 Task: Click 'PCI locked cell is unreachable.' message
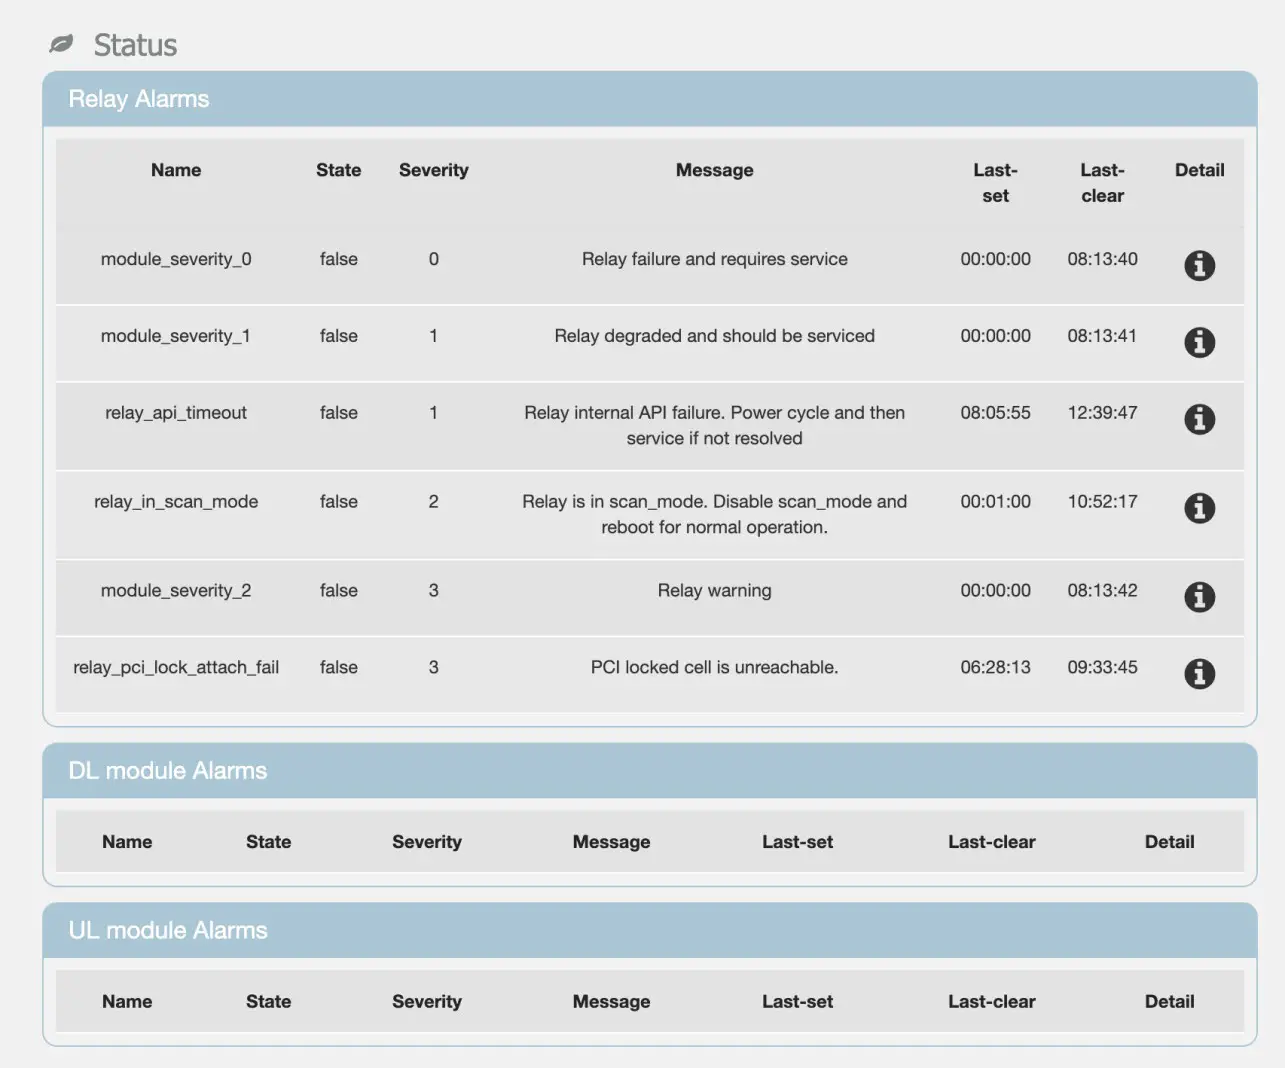[x=715, y=668]
